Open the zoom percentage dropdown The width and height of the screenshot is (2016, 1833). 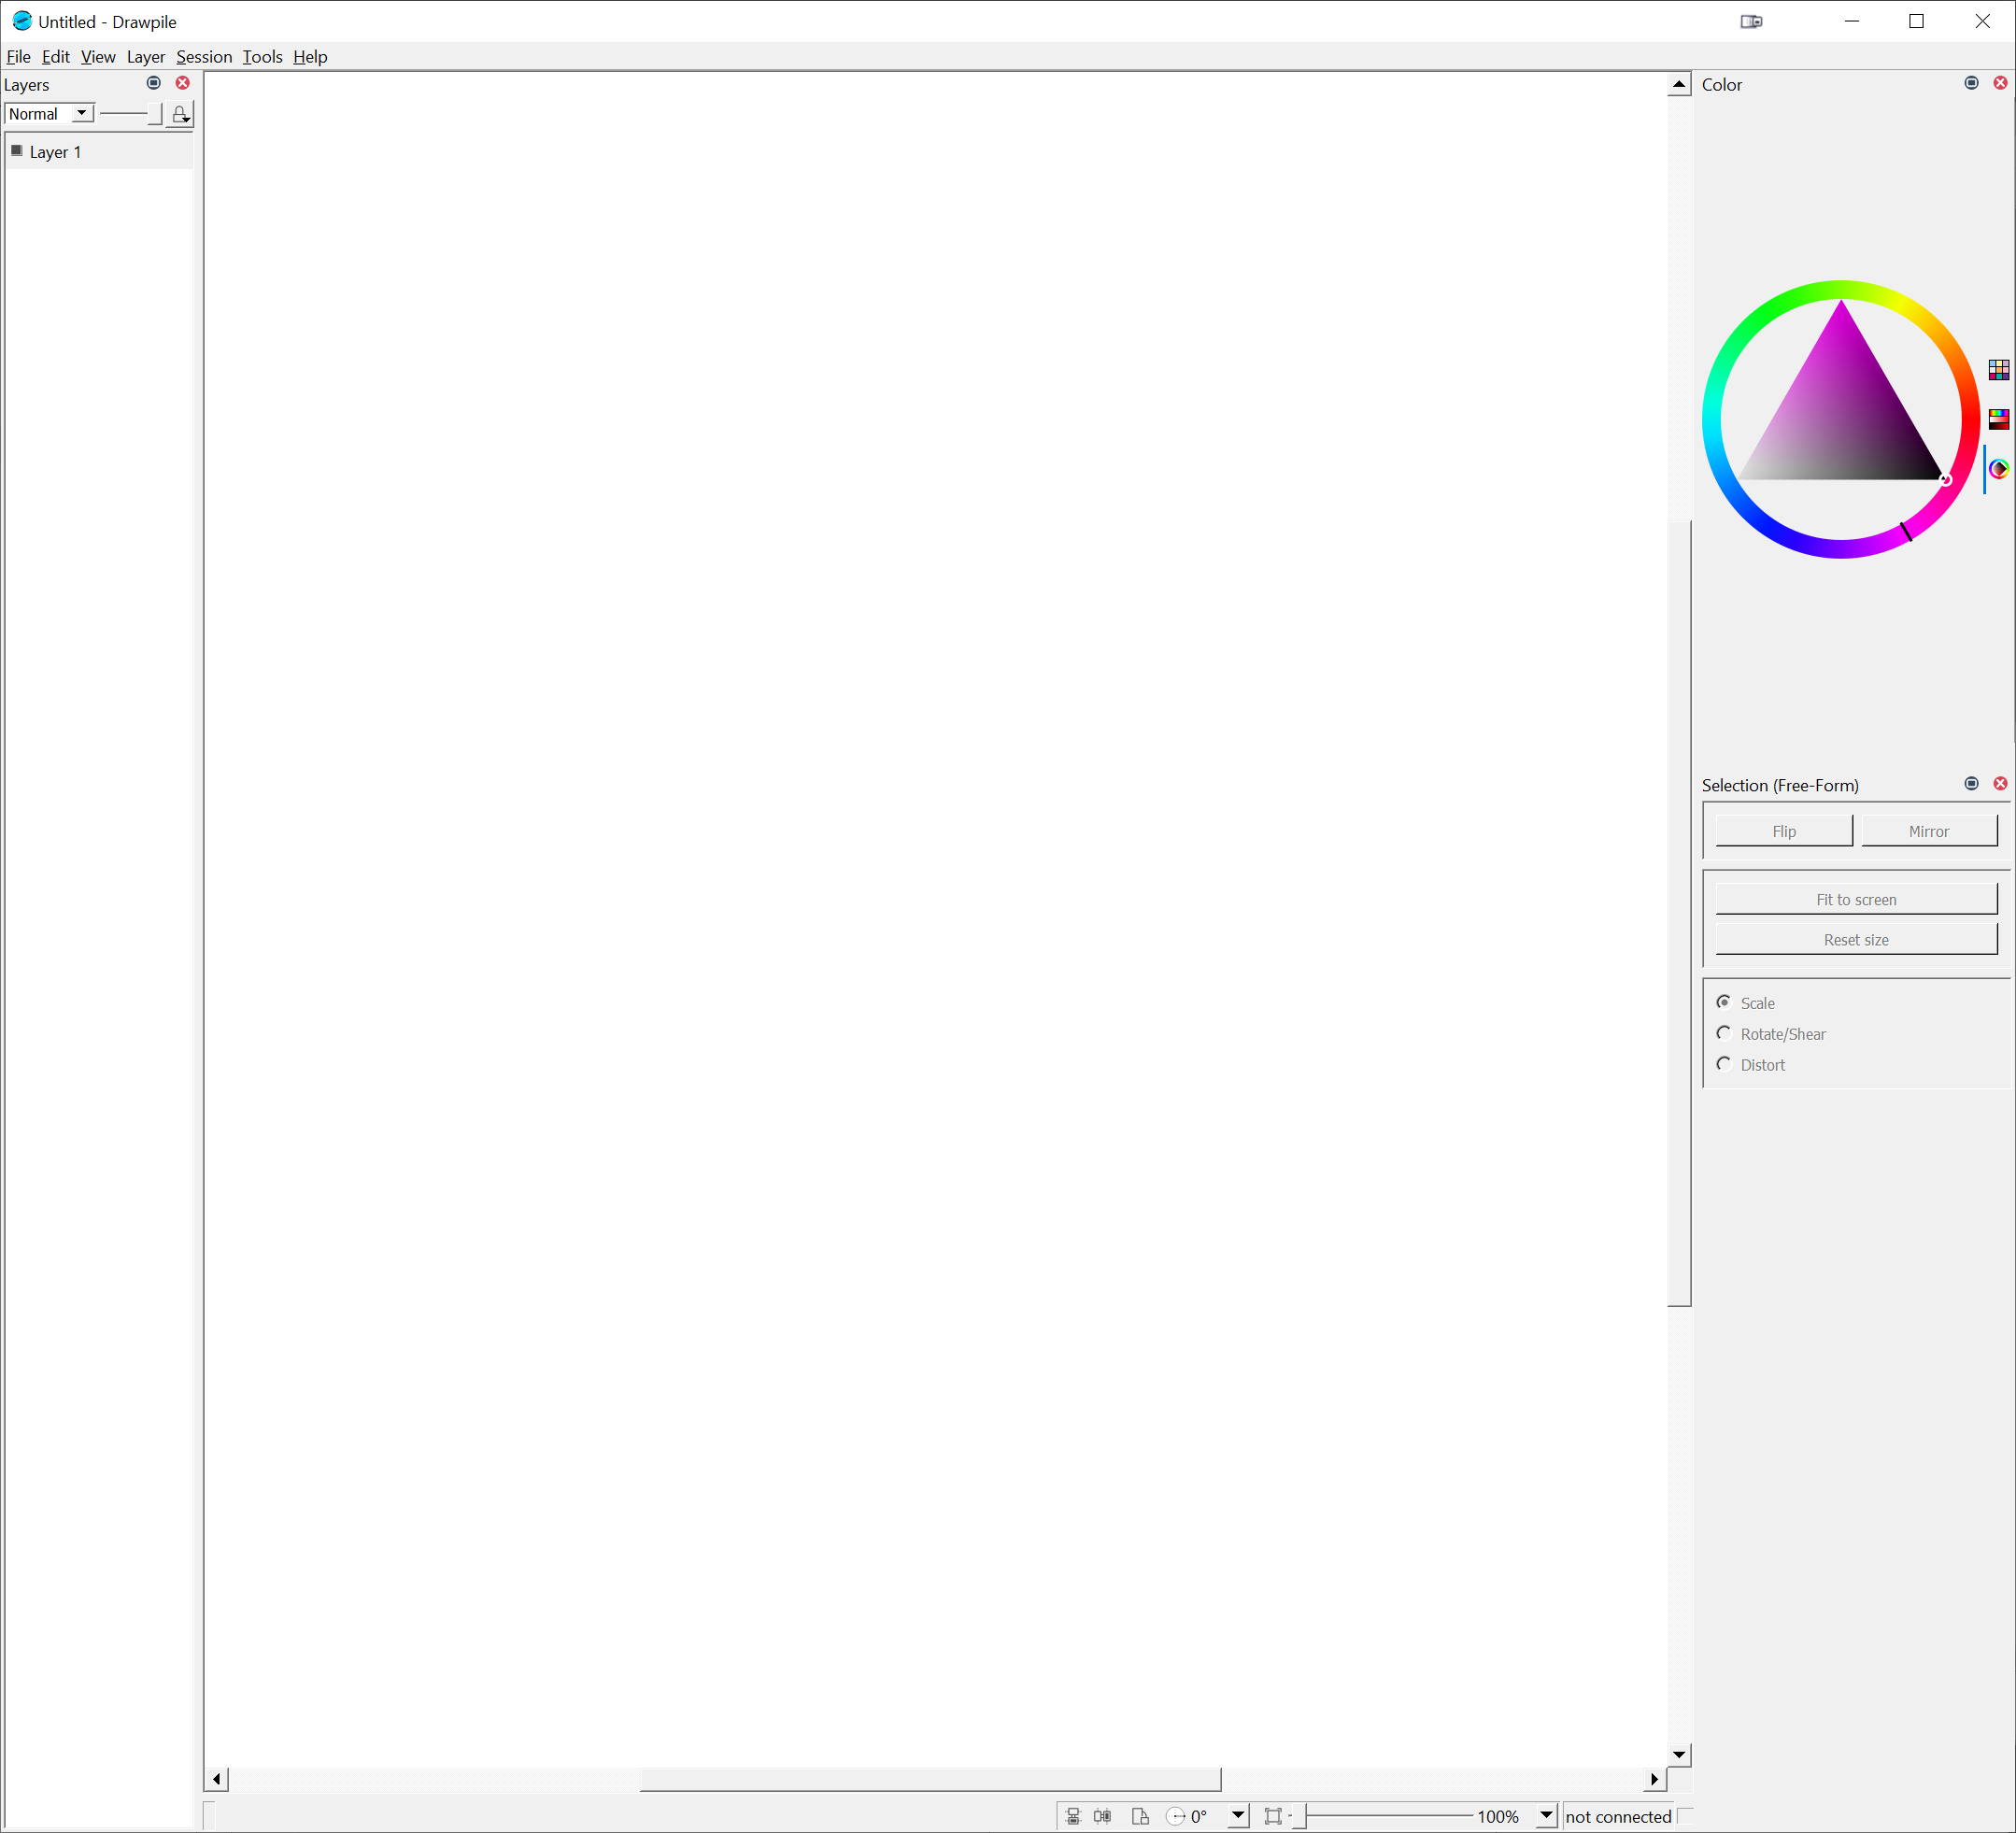click(x=1545, y=1816)
